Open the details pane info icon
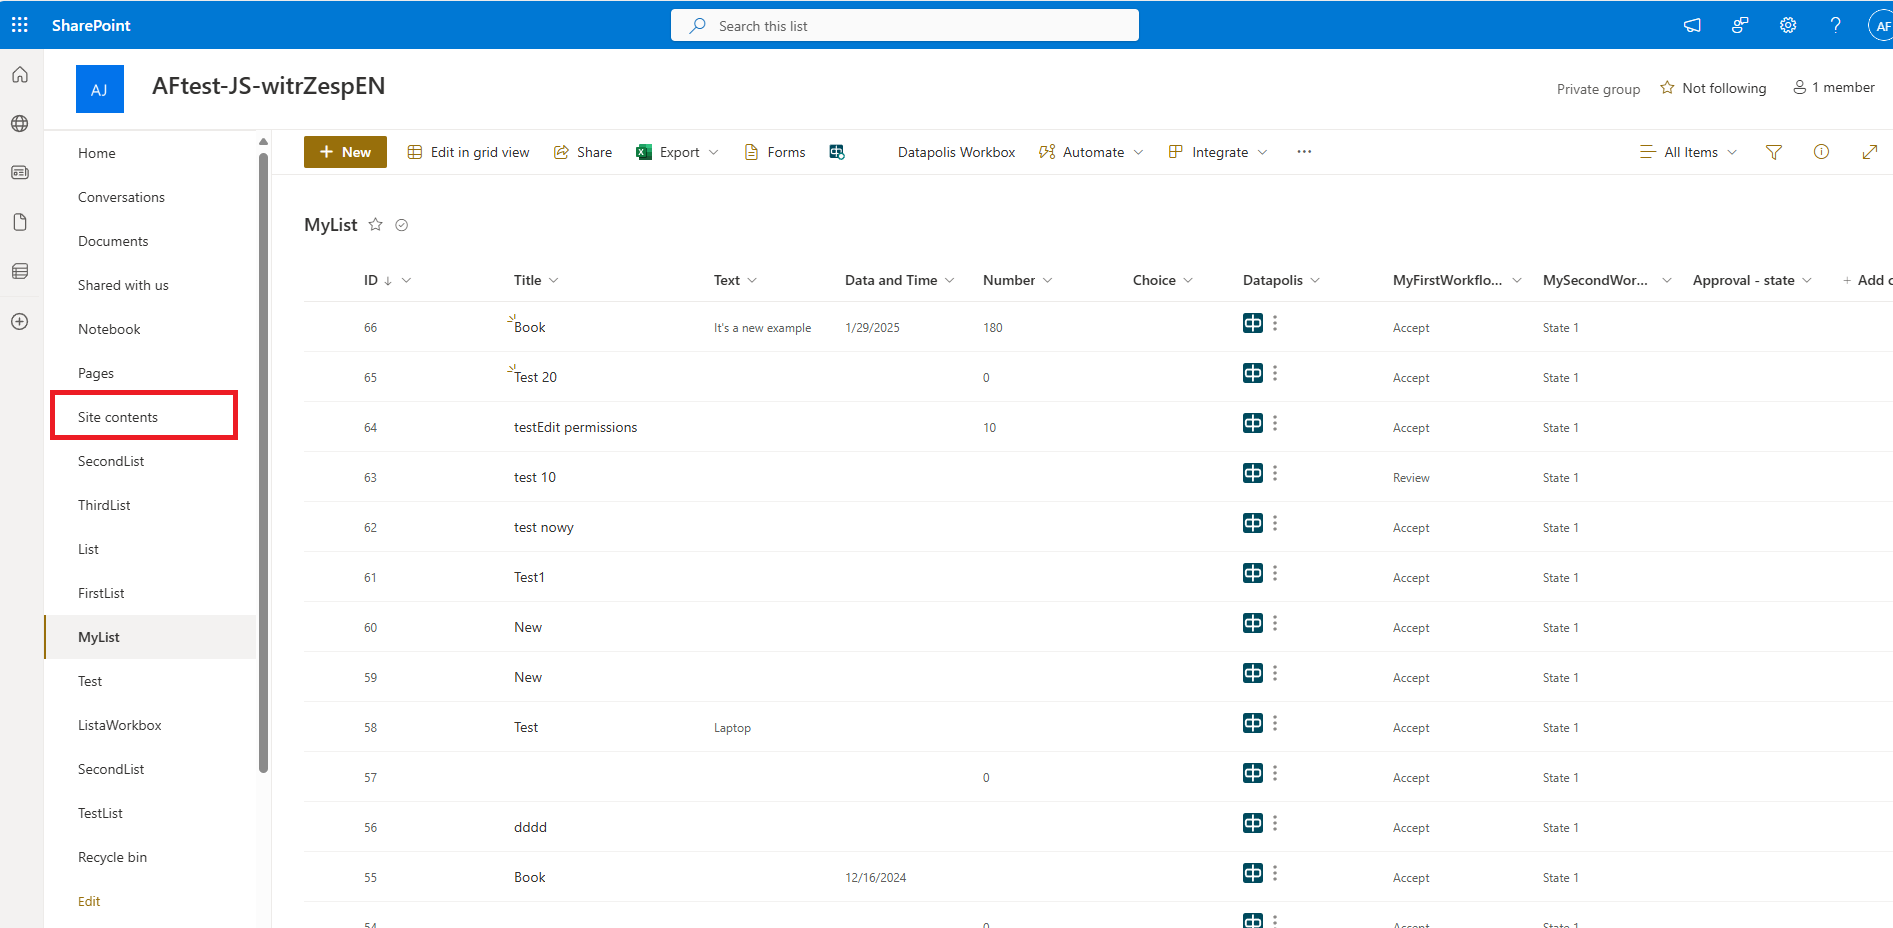 1821,152
